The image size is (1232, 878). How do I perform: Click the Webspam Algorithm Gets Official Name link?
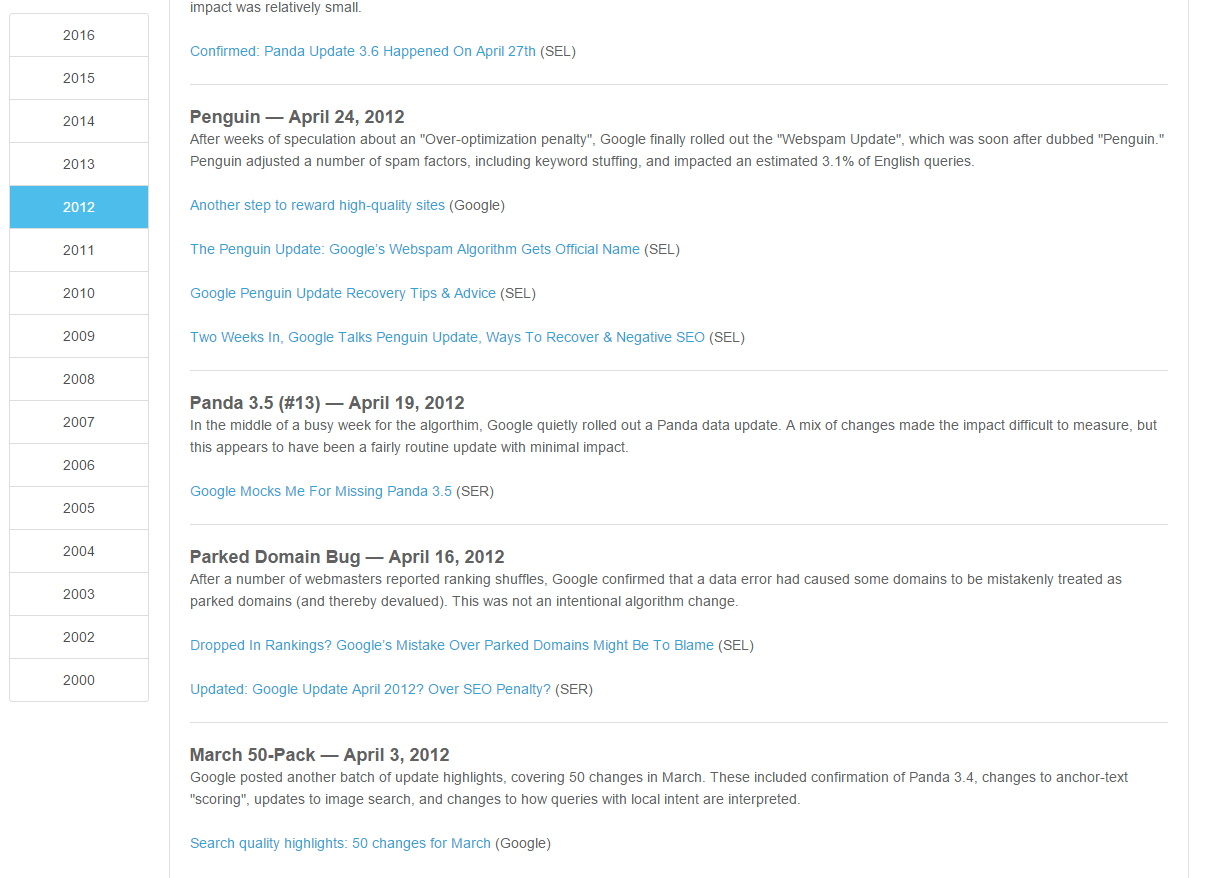coord(415,249)
